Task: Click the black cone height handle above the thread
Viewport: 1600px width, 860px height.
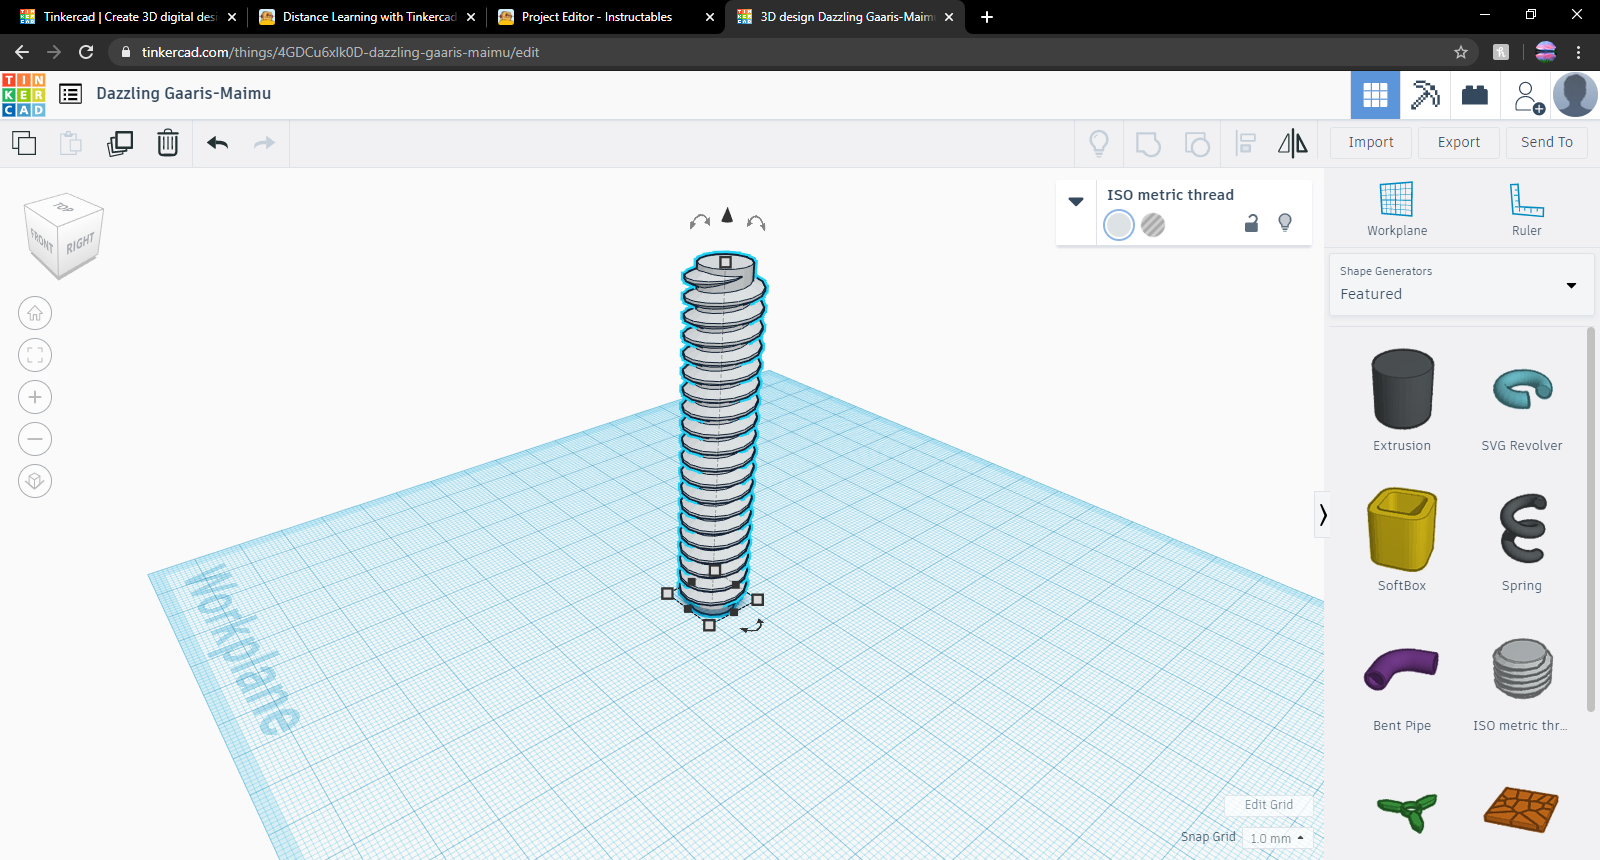Action: pos(727,215)
